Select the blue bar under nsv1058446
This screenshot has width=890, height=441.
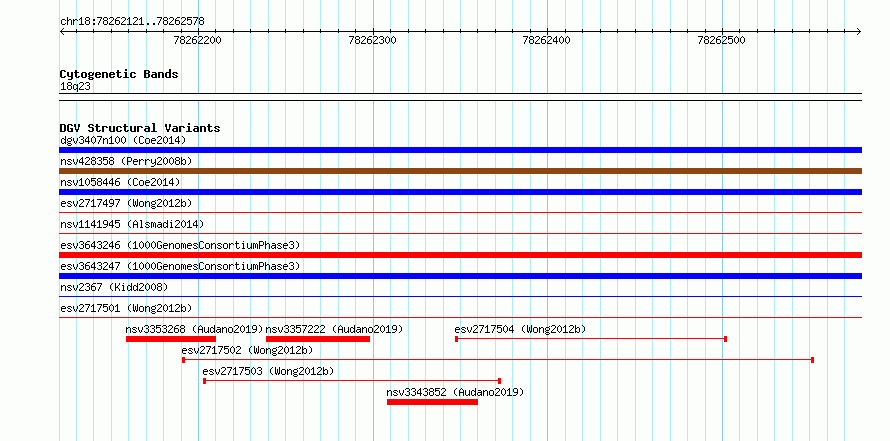point(460,192)
